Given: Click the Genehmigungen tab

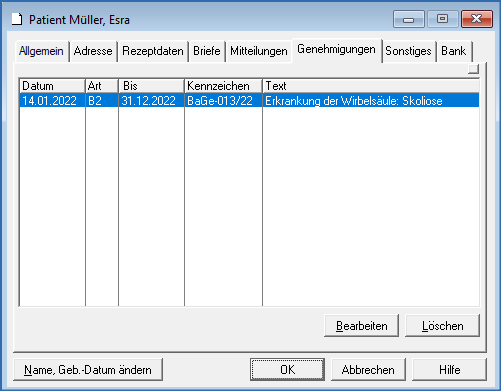Looking at the screenshot, I should click(336, 50).
